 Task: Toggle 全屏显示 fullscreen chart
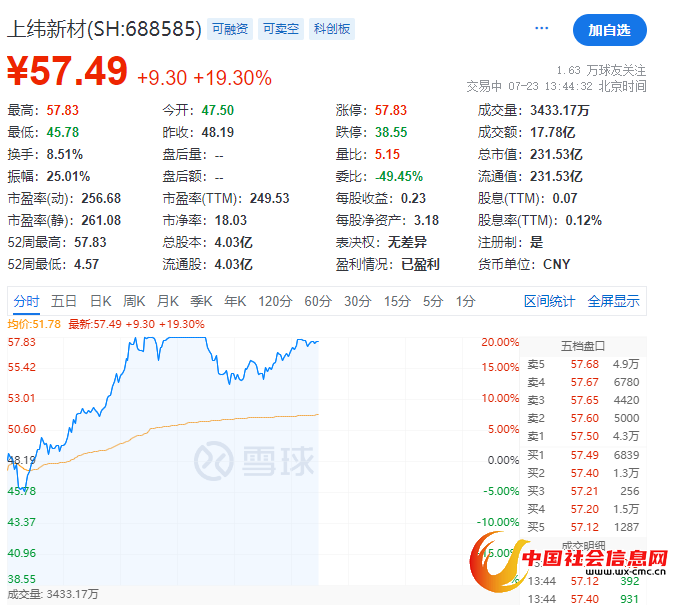(613, 301)
